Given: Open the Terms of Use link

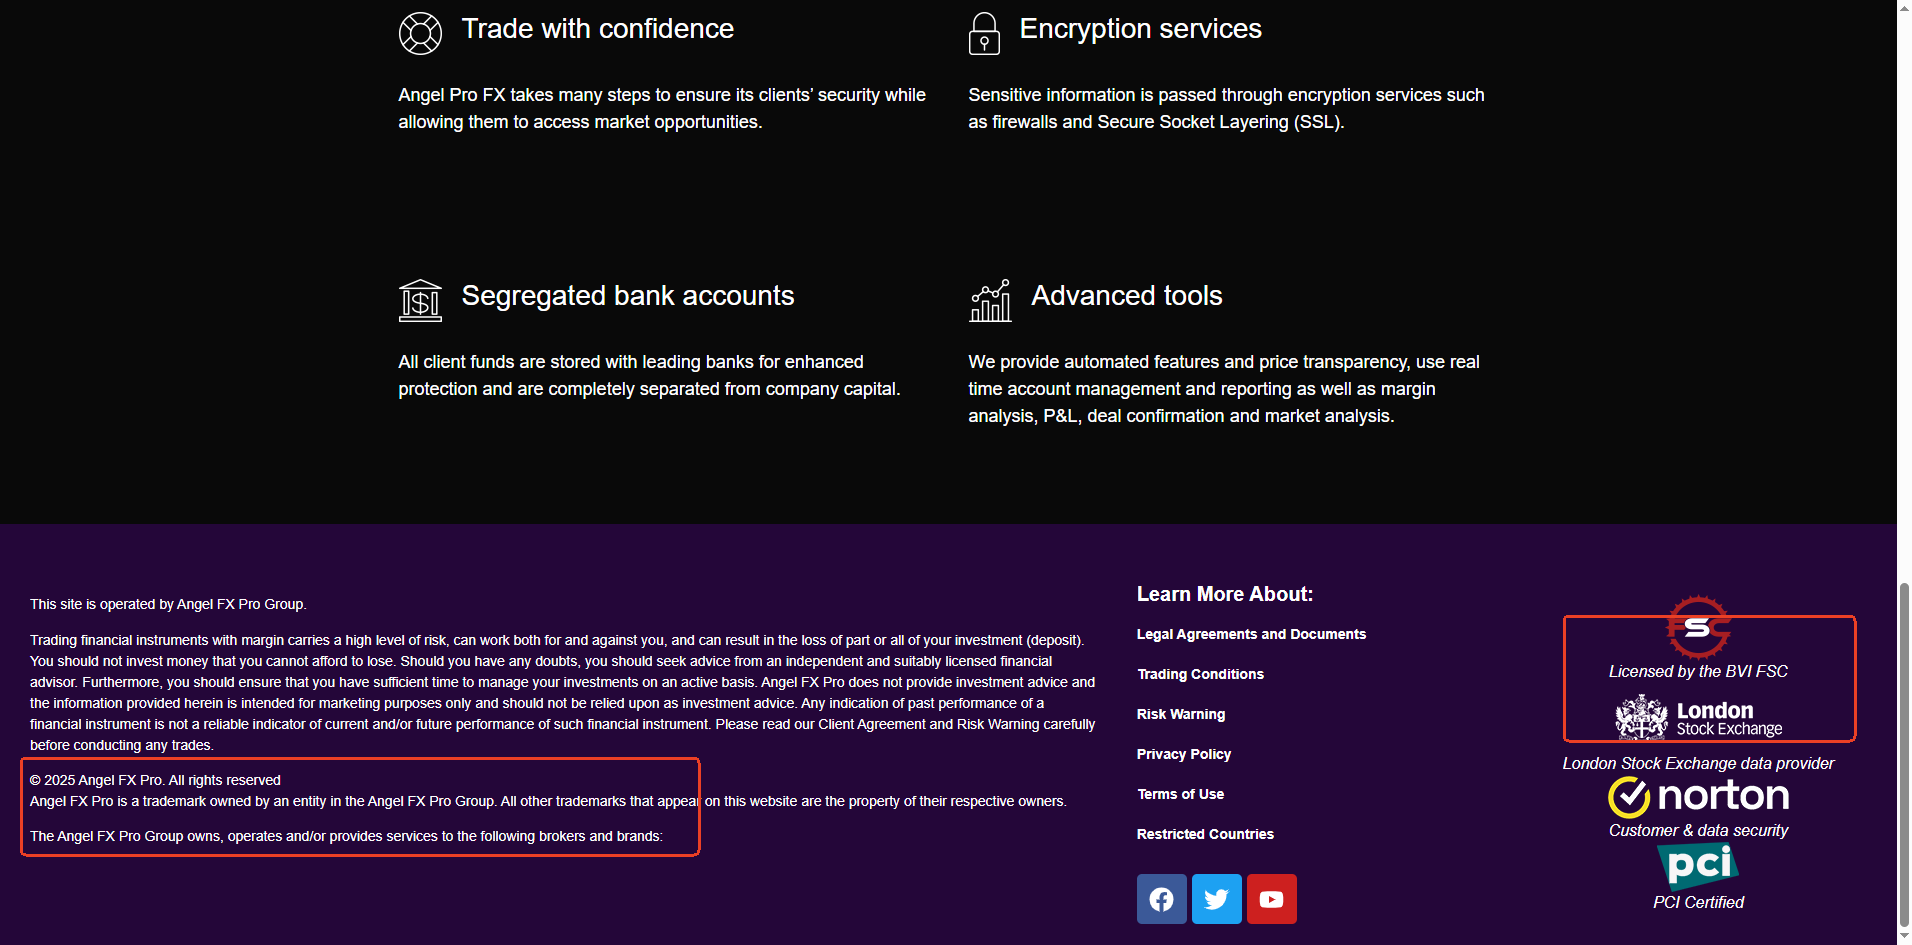Looking at the screenshot, I should pyautogui.click(x=1180, y=794).
